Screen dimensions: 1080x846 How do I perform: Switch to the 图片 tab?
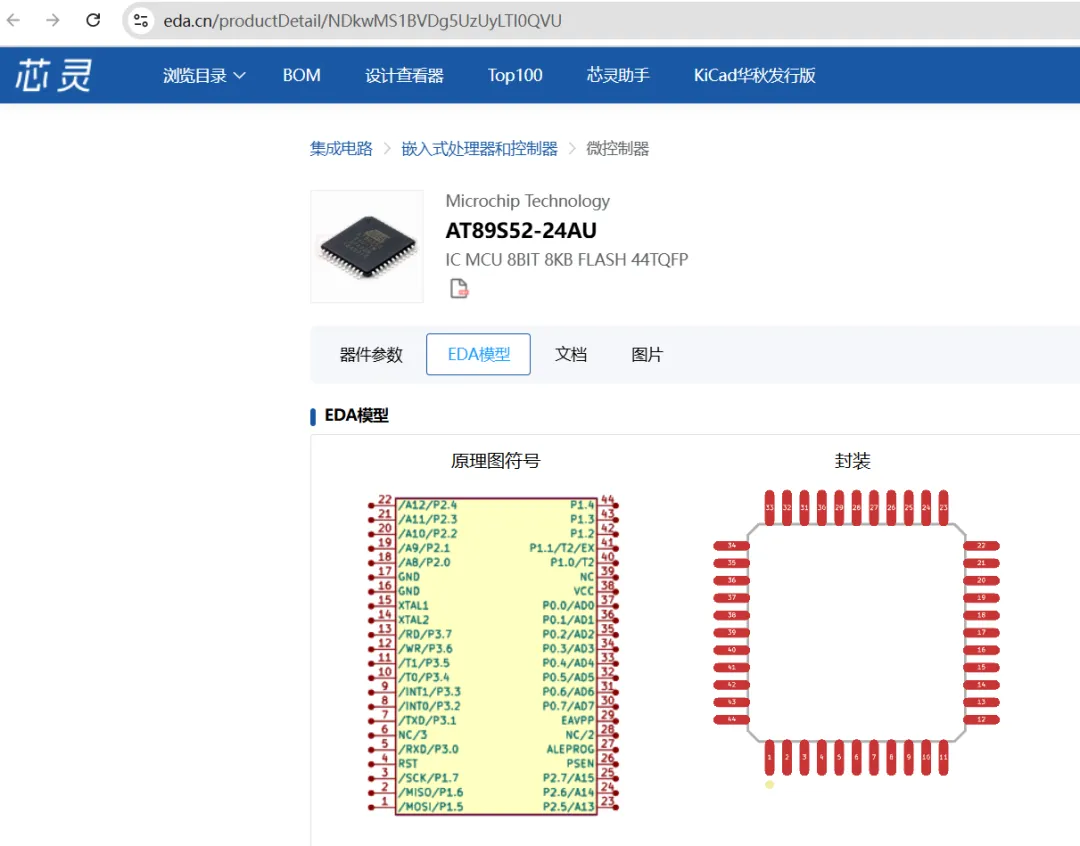[x=647, y=354]
